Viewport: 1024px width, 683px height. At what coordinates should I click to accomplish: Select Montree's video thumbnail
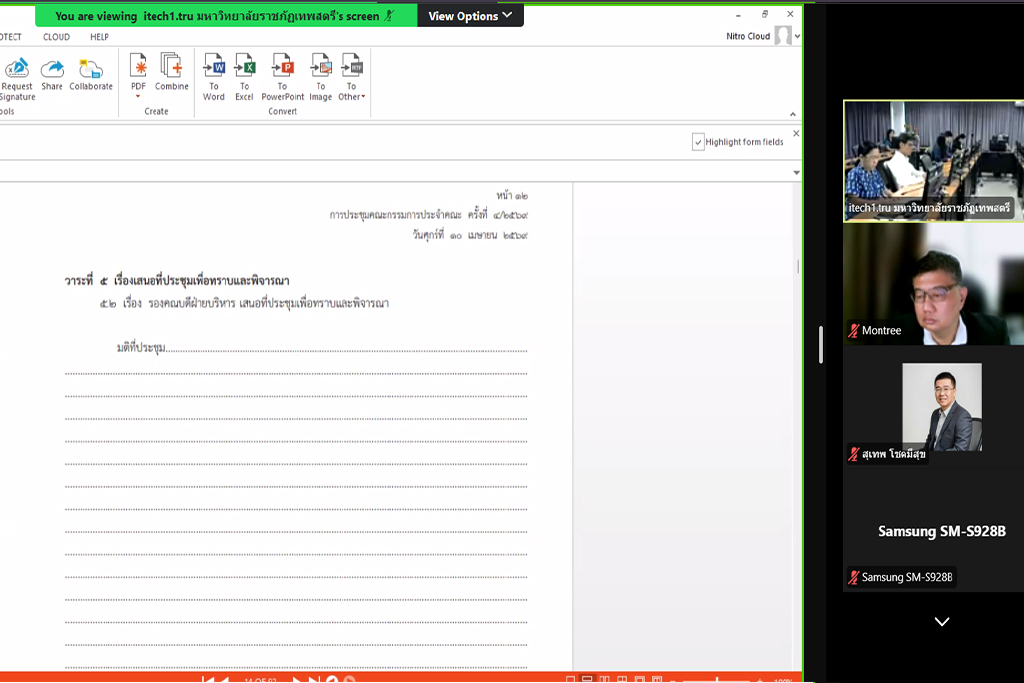click(933, 284)
